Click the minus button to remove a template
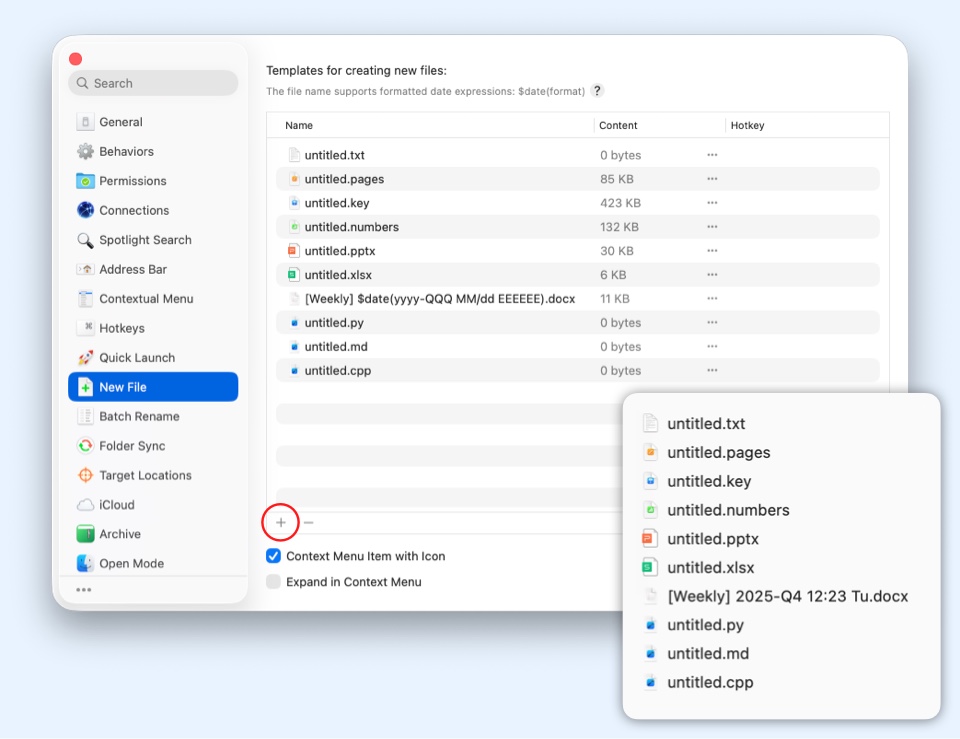This screenshot has height=739, width=960. click(x=308, y=522)
